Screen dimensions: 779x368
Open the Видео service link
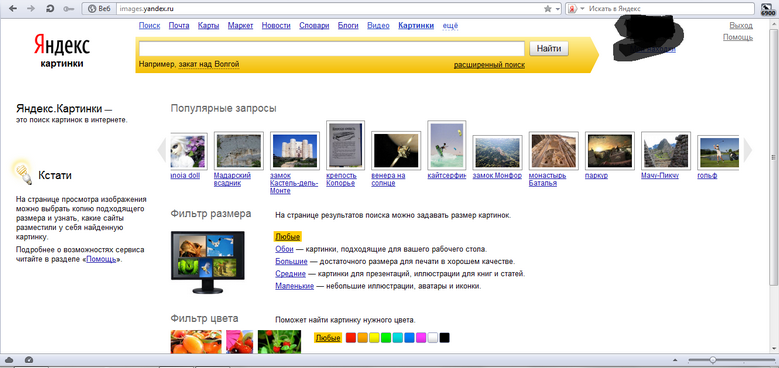tap(378, 26)
